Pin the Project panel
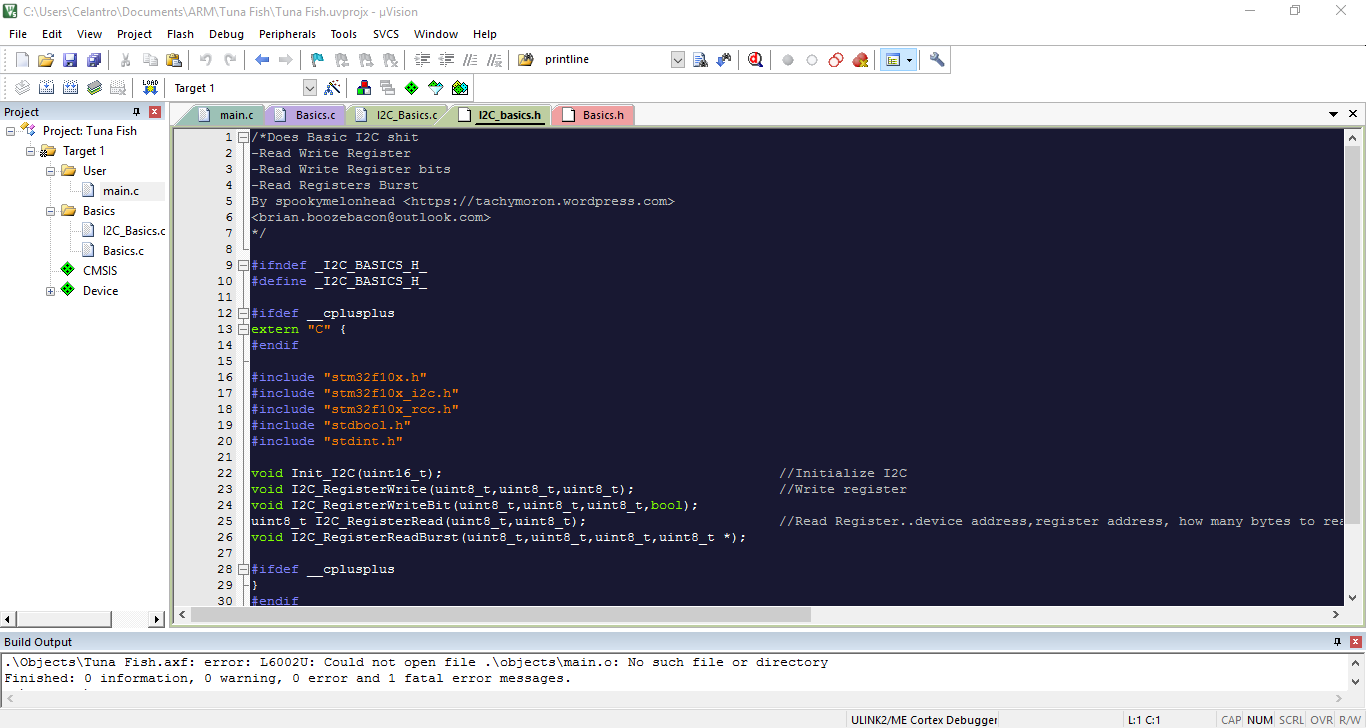The image size is (1366, 728). (x=137, y=112)
